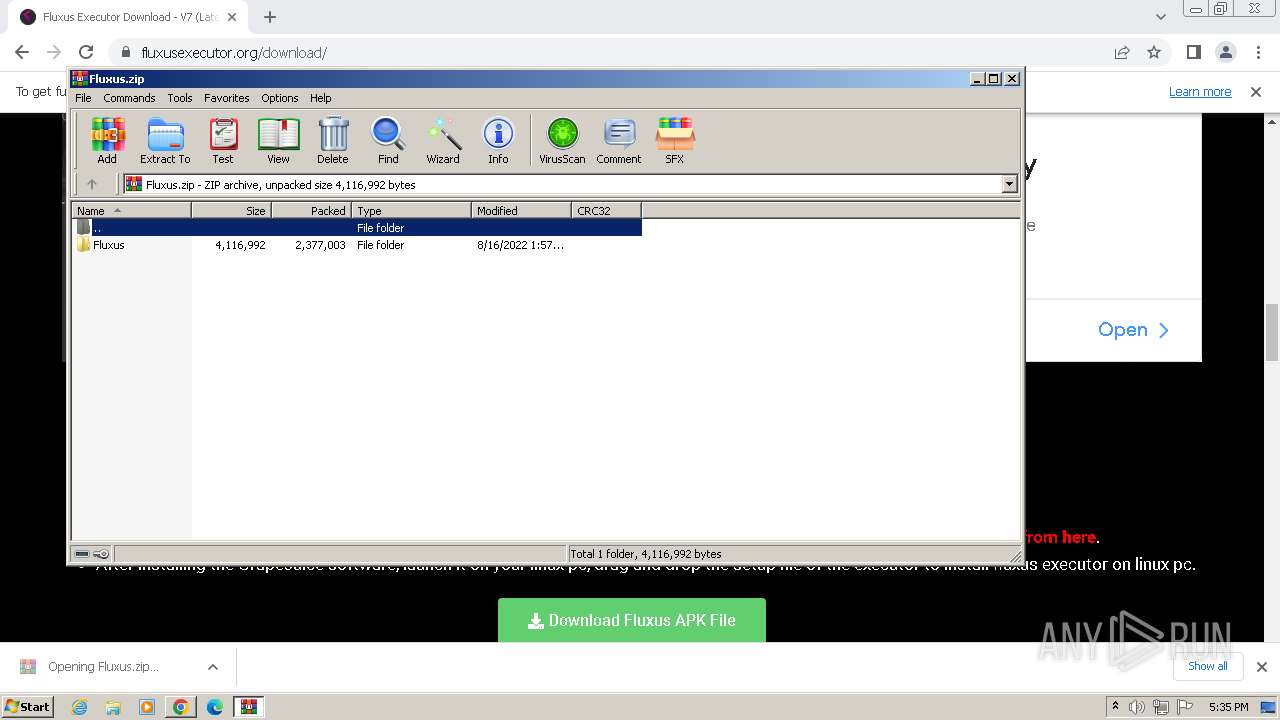Close the Fluxus Executor Download tab
1280x720 pixels.
pos(232,17)
